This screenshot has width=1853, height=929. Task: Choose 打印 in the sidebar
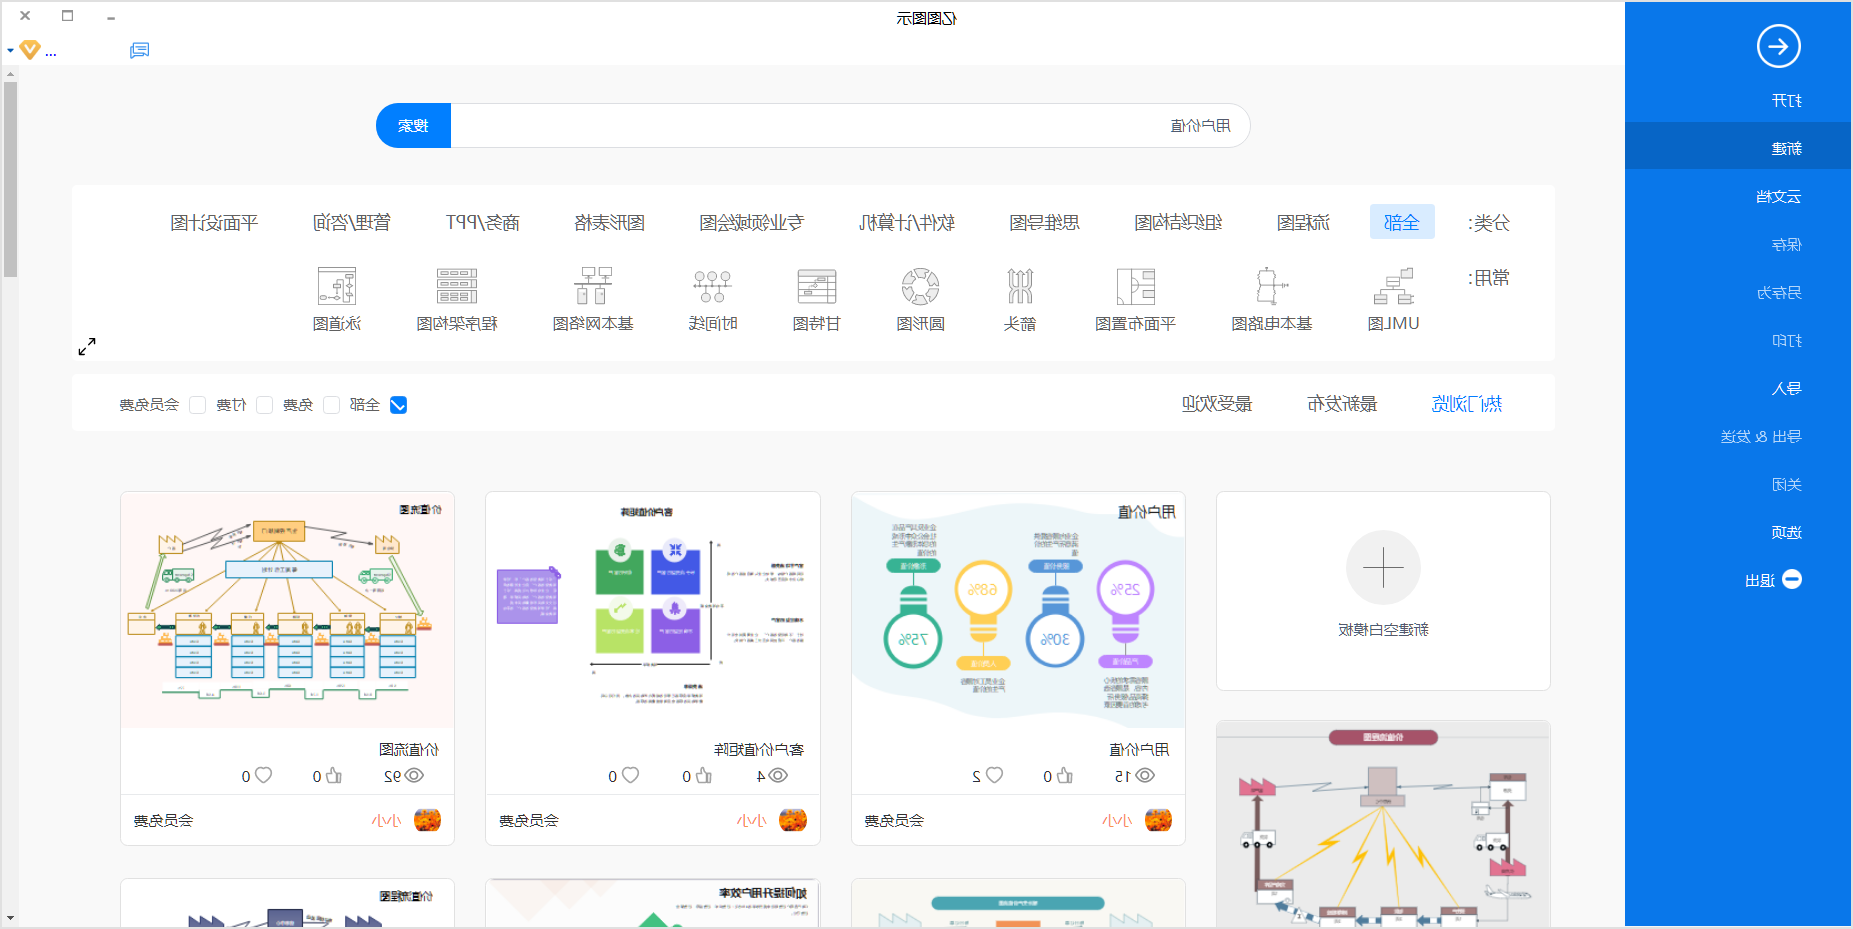tap(1786, 340)
